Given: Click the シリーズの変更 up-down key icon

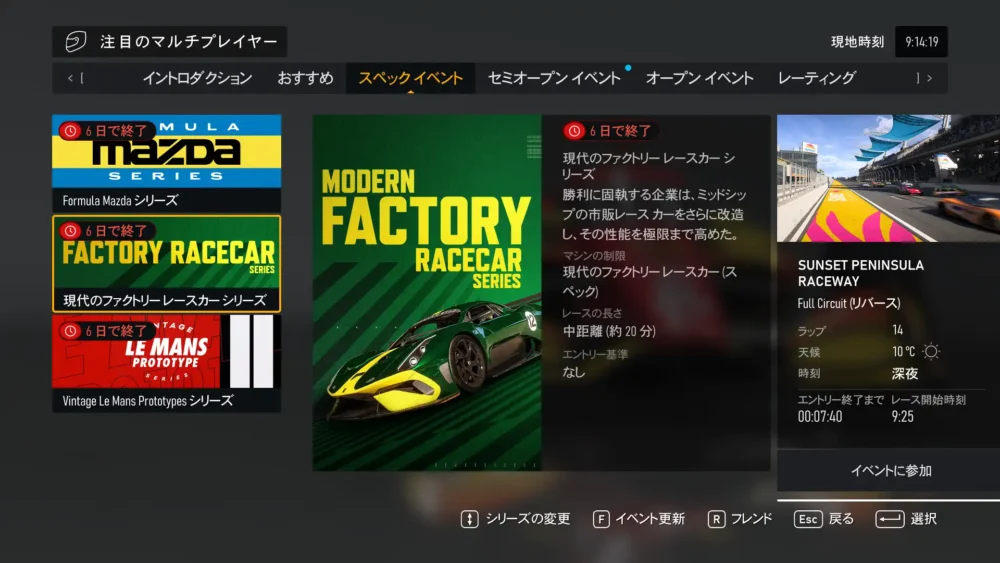Looking at the screenshot, I should pos(469,519).
